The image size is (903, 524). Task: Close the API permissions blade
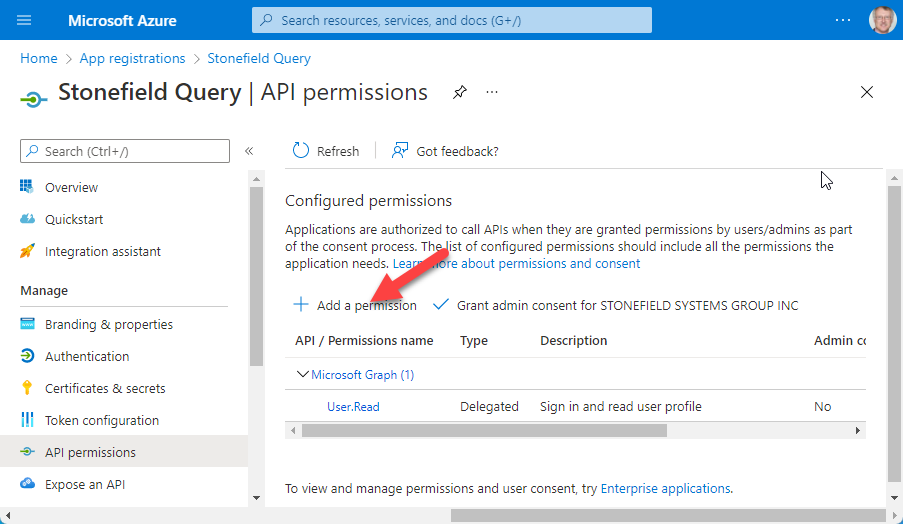pos(867,92)
